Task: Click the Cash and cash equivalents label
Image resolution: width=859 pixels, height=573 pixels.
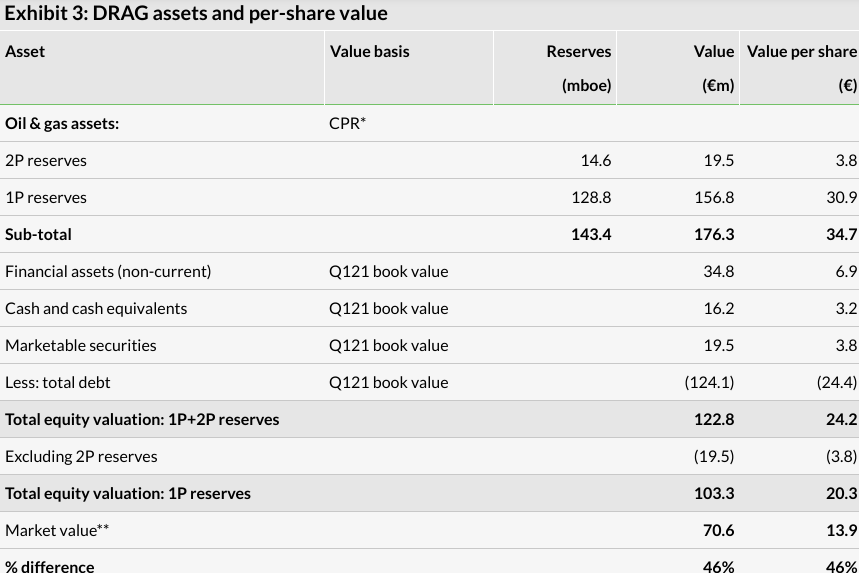Action: [96, 309]
